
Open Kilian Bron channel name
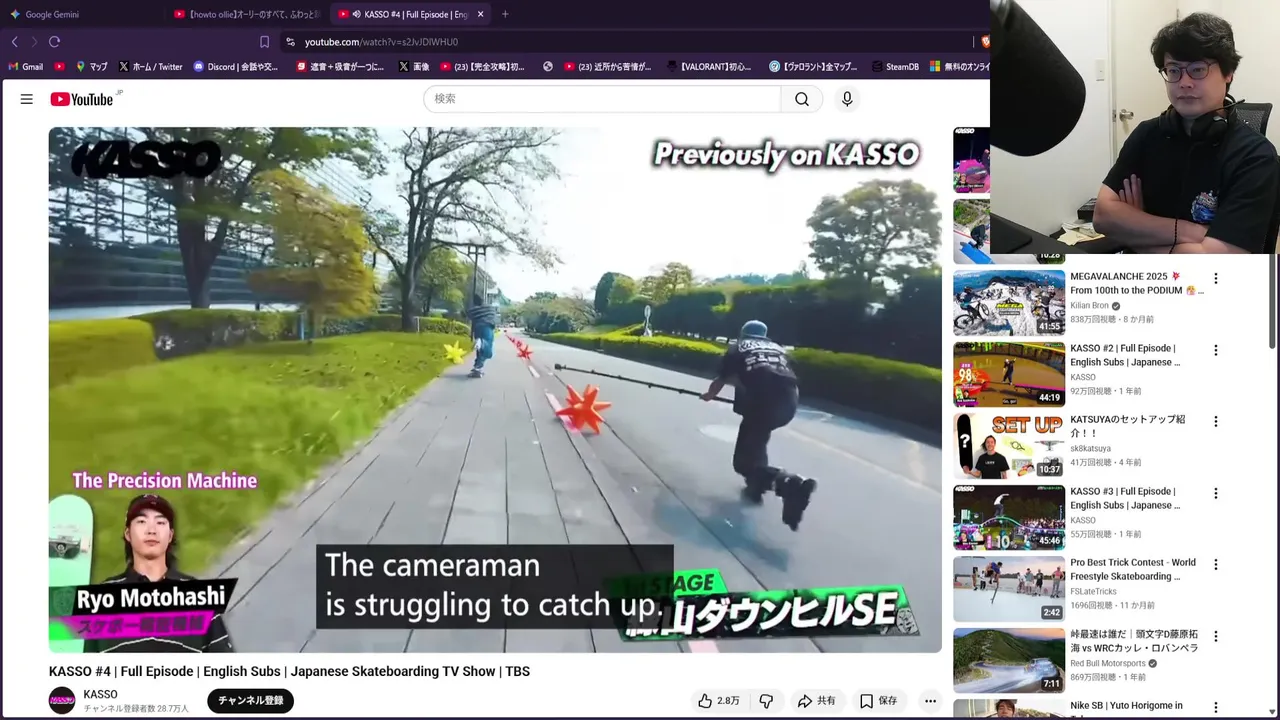(1089, 306)
